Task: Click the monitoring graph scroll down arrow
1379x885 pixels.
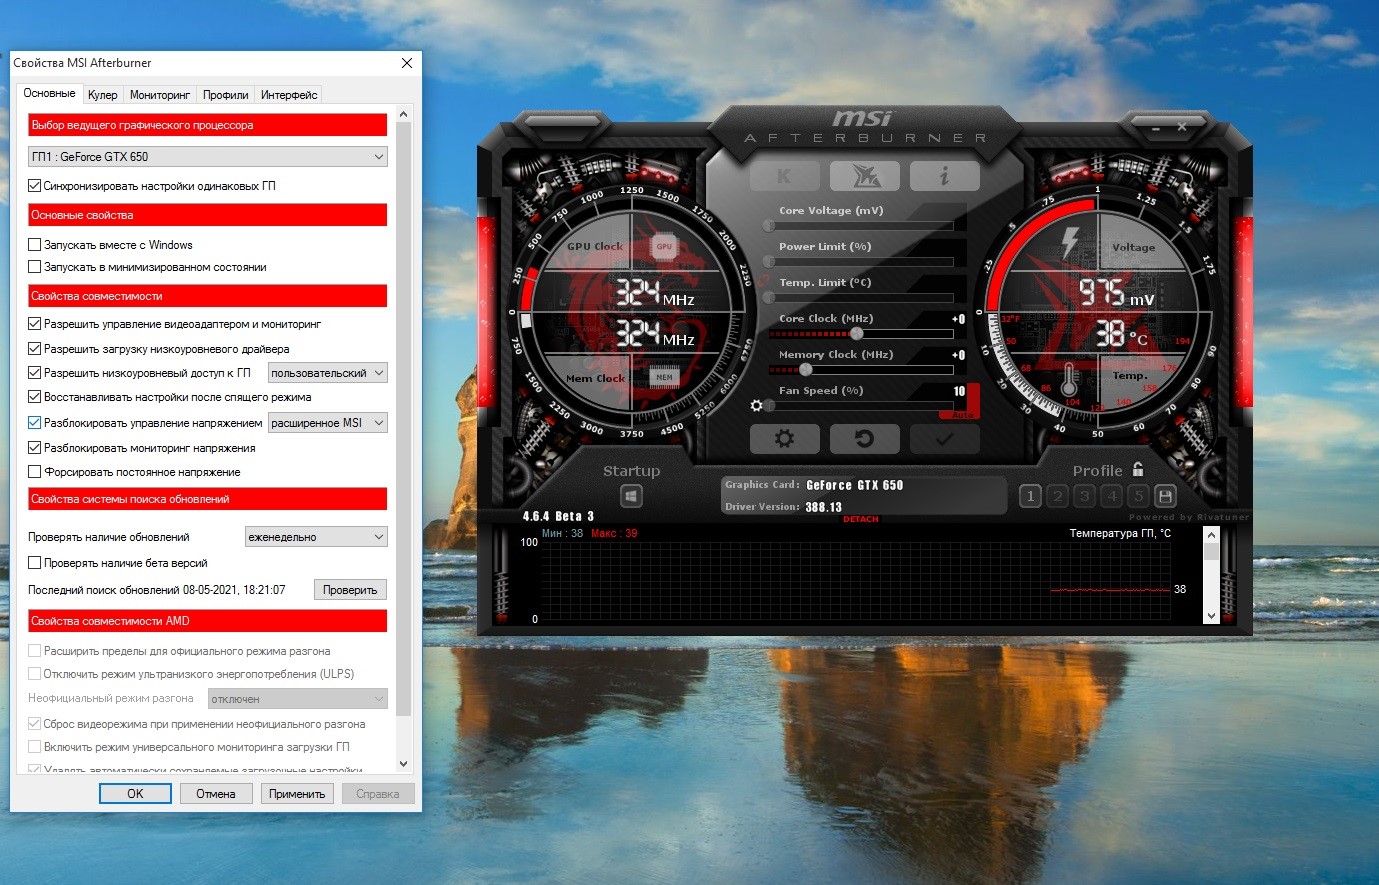Action: pyautogui.click(x=1212, y=616)
